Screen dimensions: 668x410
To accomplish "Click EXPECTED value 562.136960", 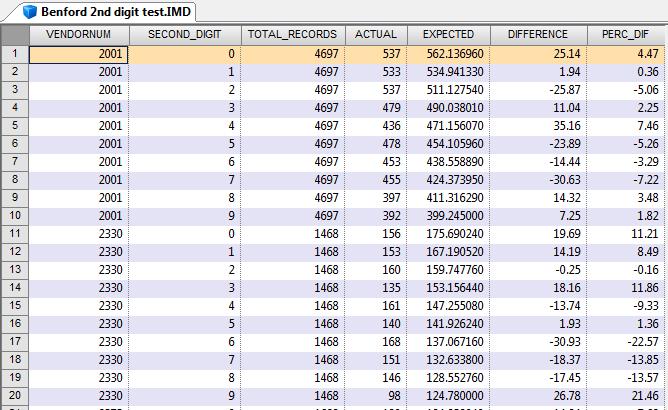I will [447, 54].
